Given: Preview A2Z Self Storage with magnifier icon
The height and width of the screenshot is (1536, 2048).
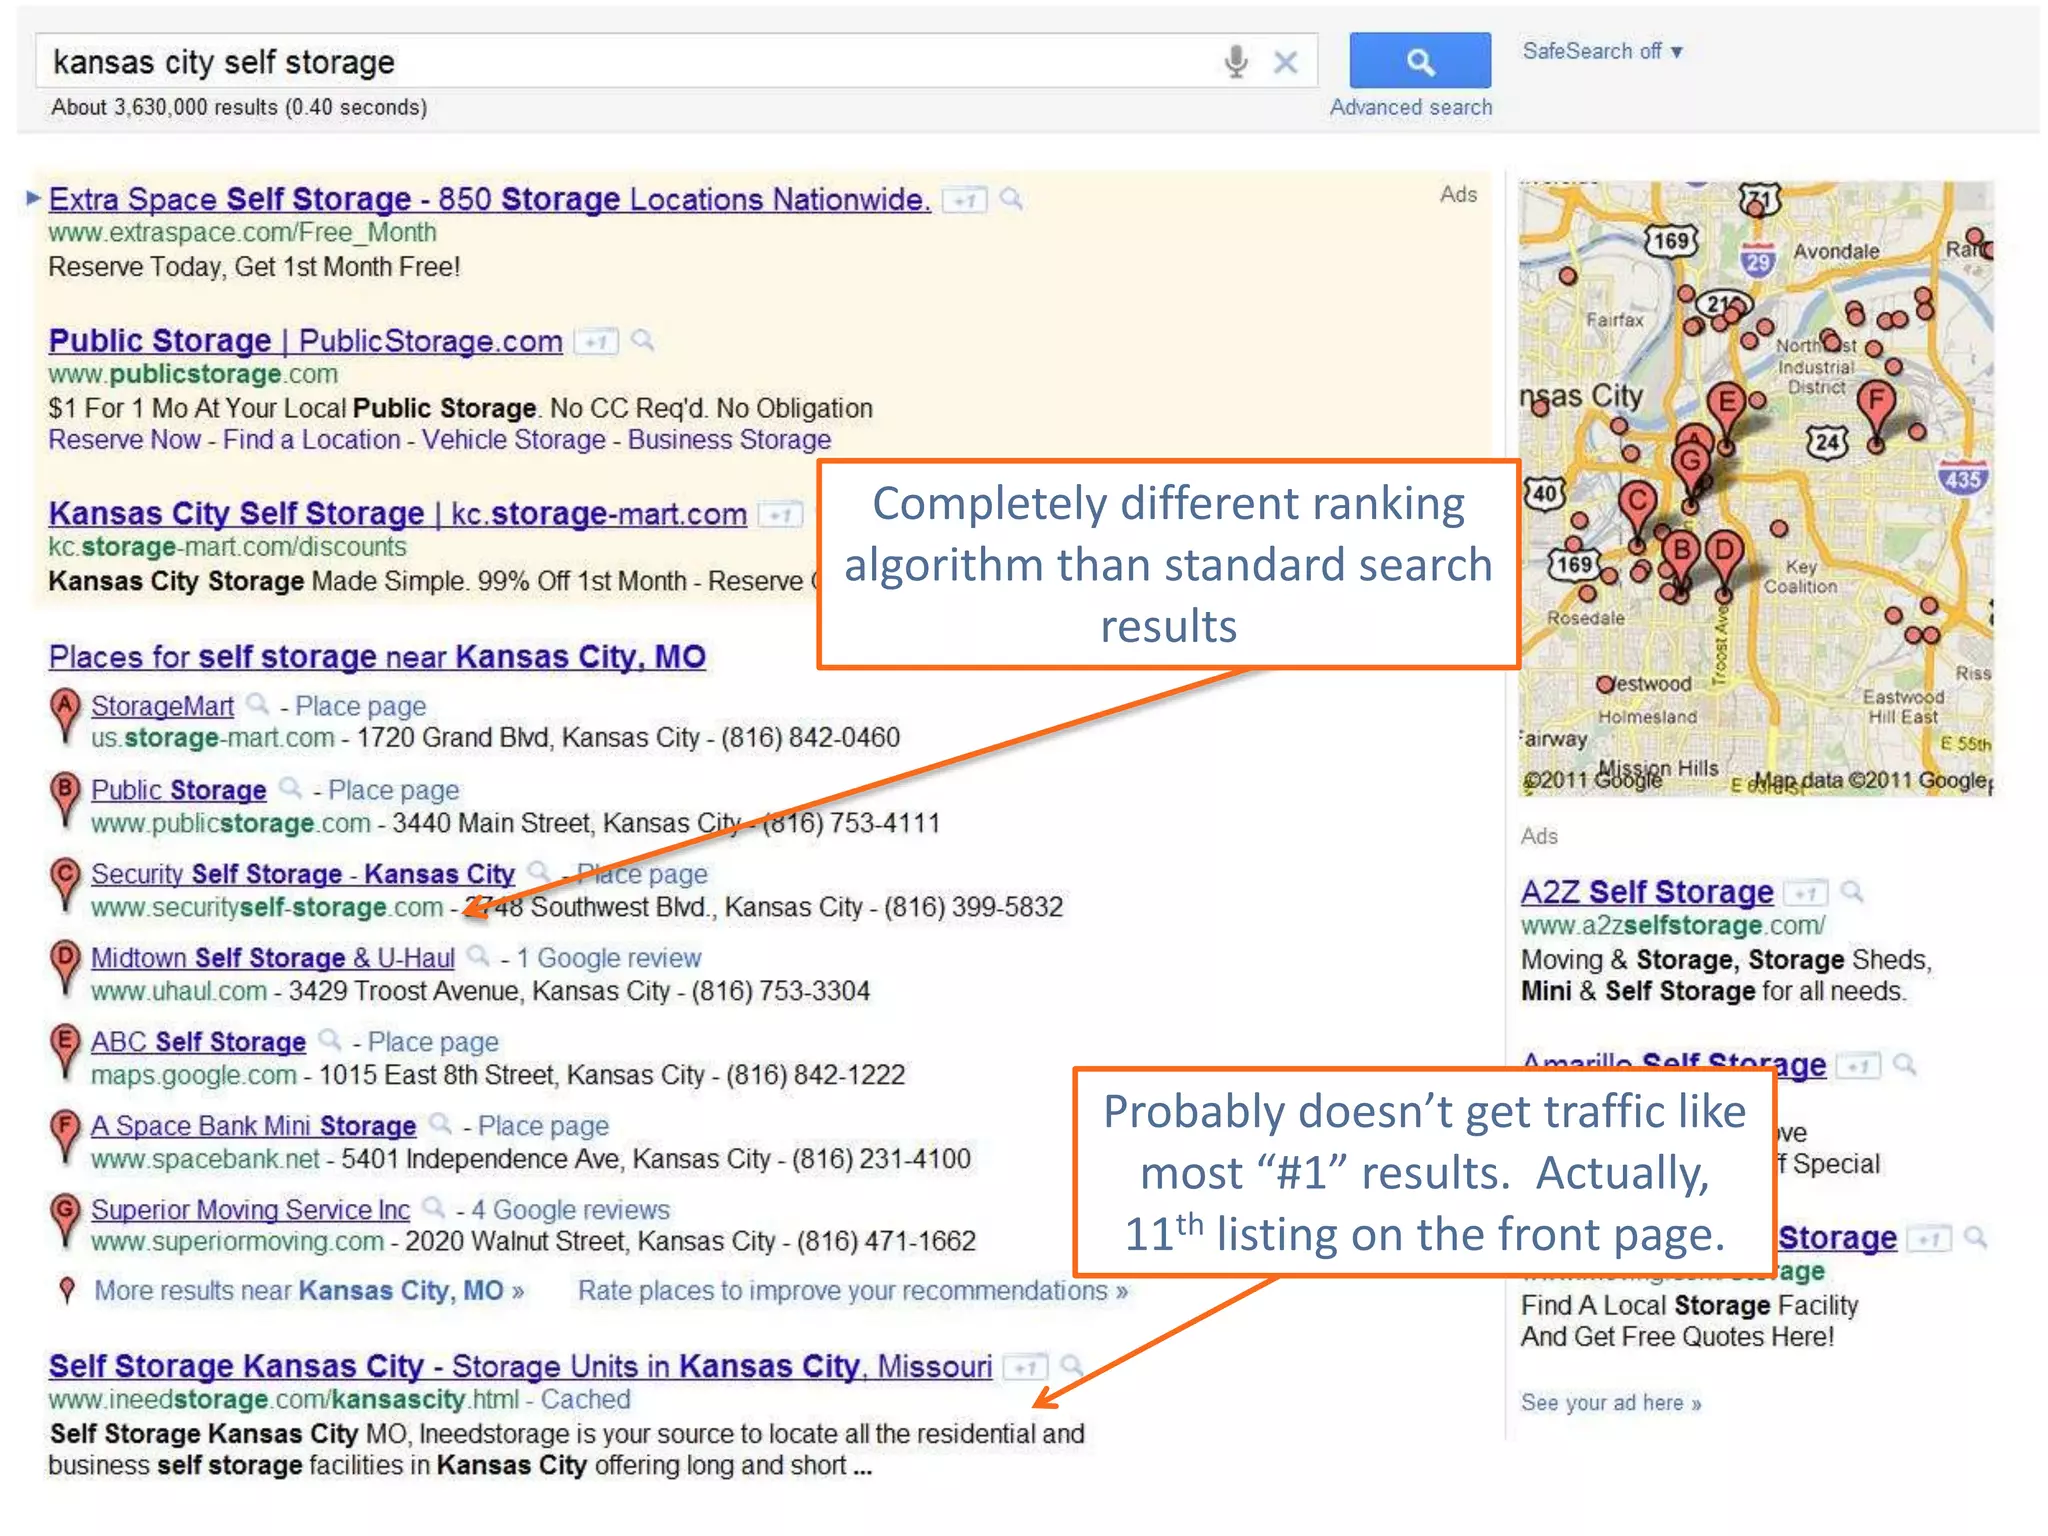Looking at the screenshot, I should (x=1853, y=892).
